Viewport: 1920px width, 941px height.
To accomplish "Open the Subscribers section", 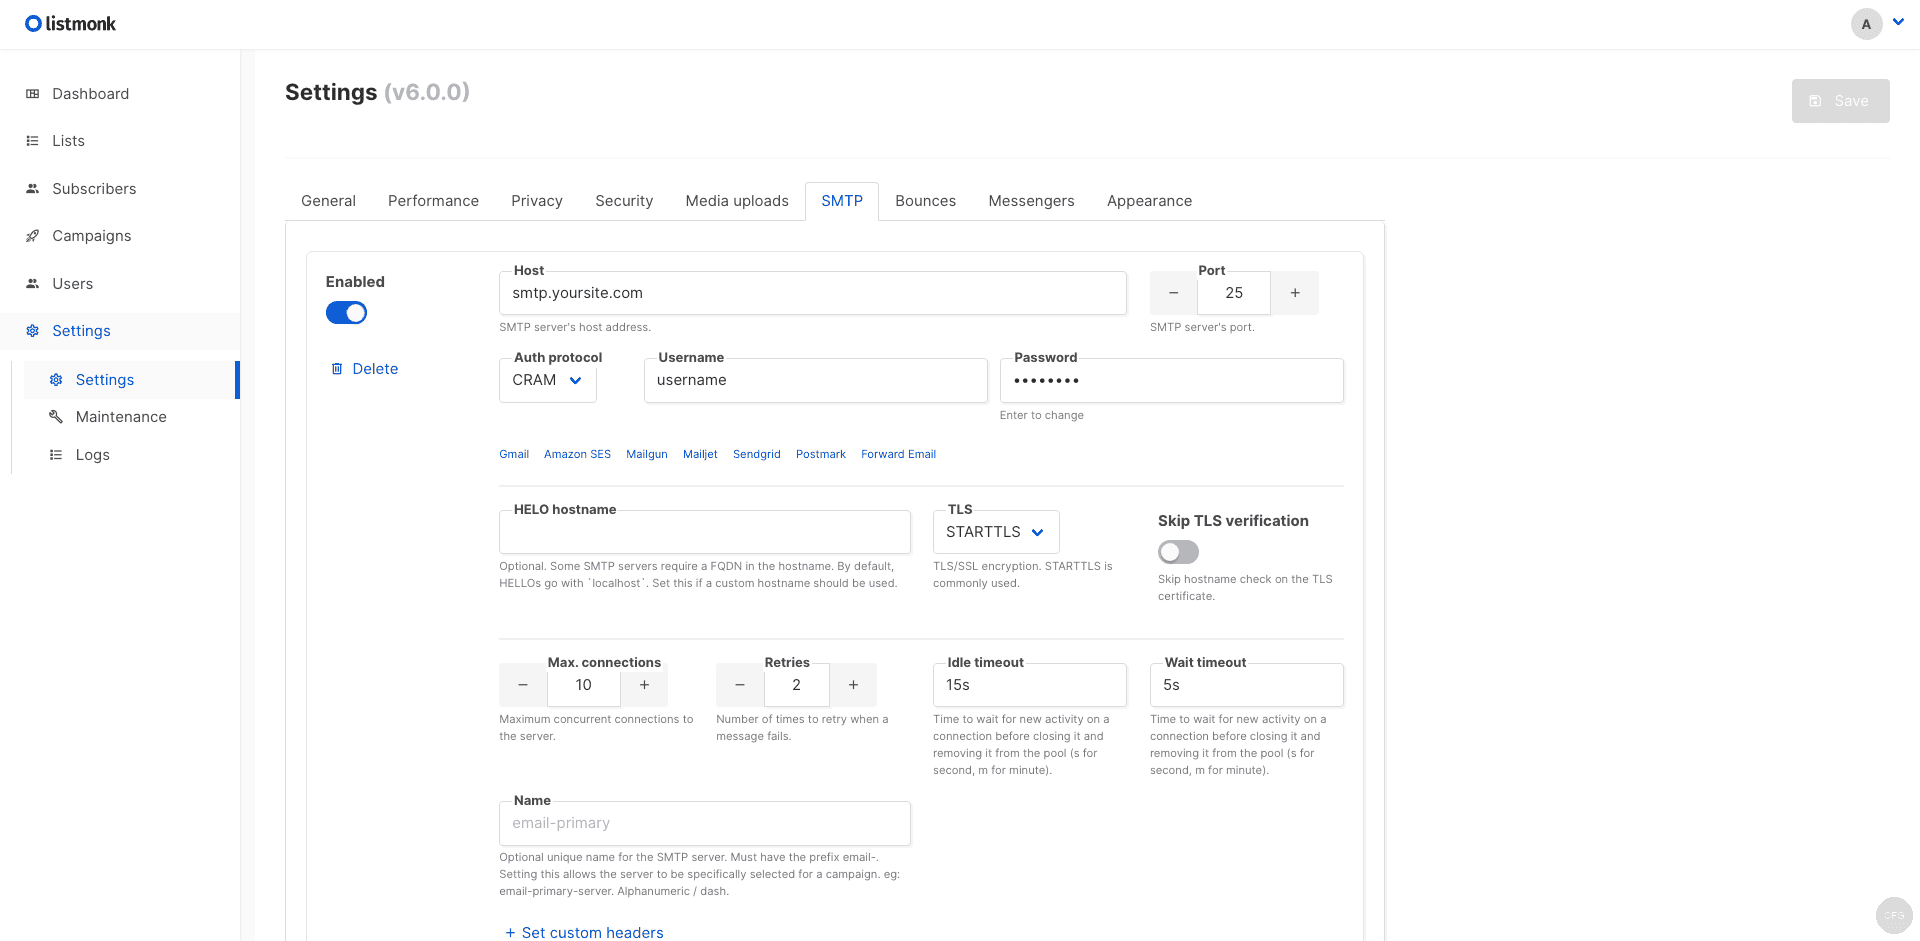I will [x=94, y=188].
